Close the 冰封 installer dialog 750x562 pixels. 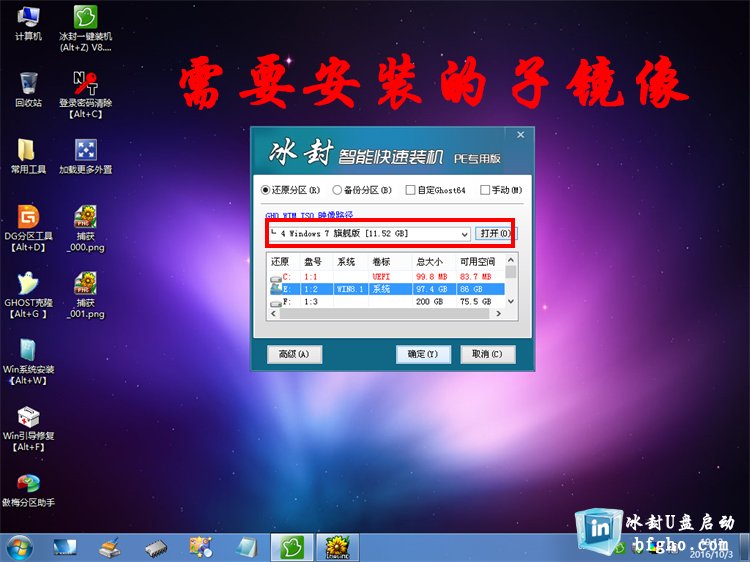[x=520, y=135]
